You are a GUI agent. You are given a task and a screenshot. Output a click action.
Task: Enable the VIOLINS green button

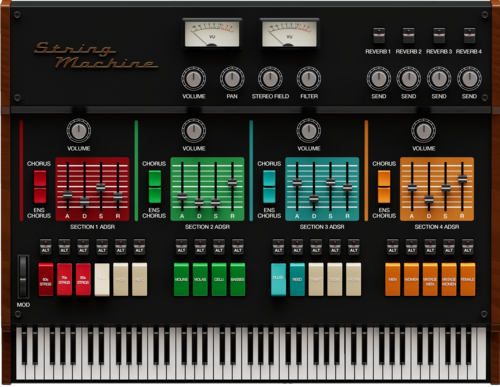(x=181, y=279)
